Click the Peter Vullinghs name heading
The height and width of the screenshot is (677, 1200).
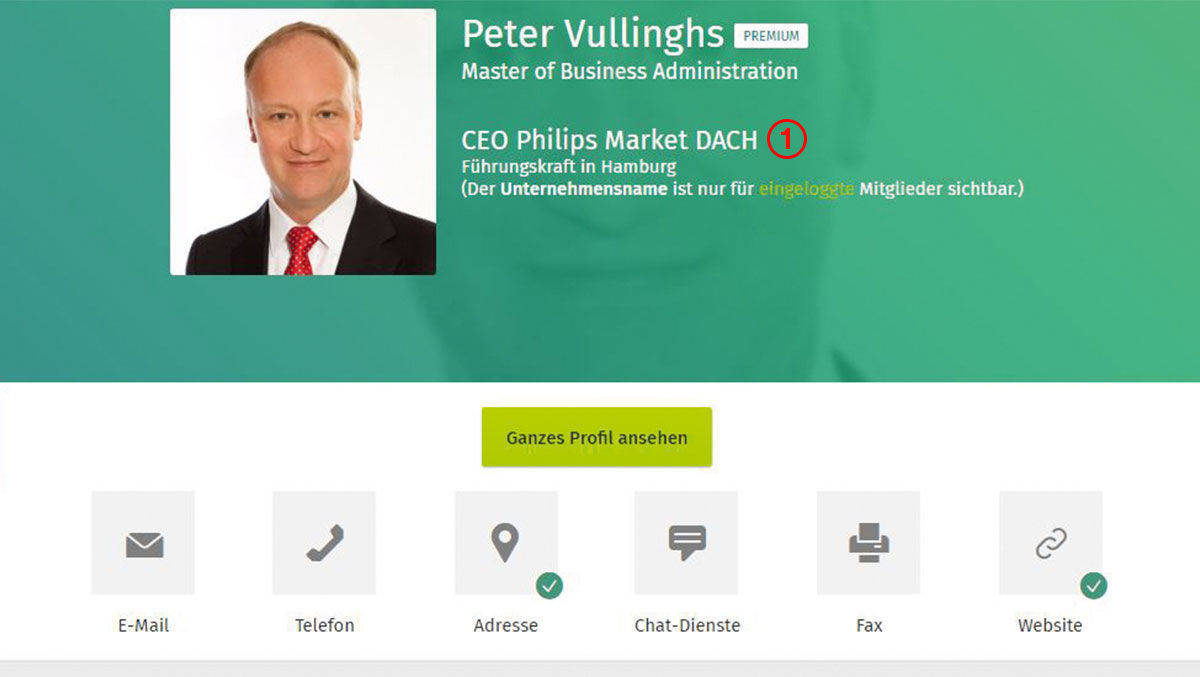[x=592, y=34]
